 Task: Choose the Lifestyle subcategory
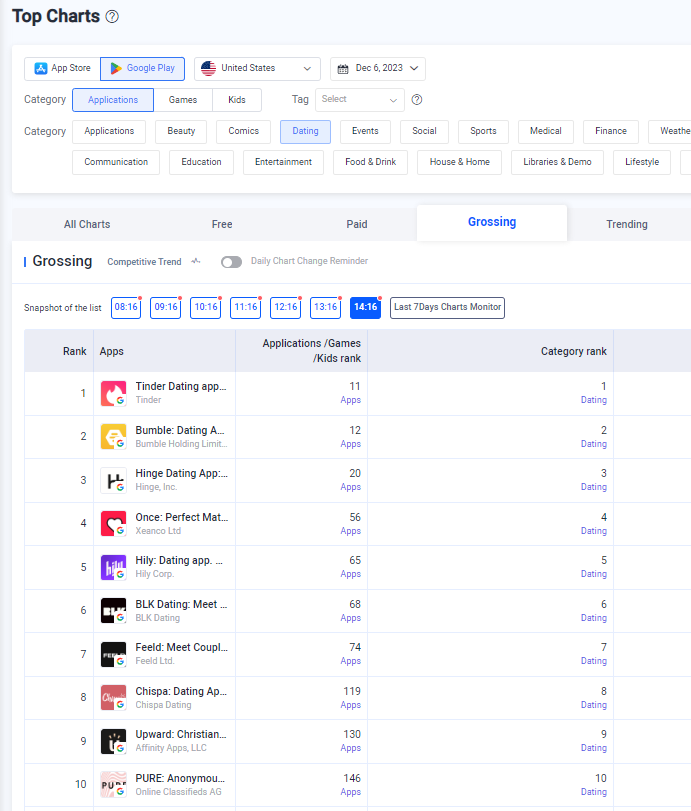(642, 162)
